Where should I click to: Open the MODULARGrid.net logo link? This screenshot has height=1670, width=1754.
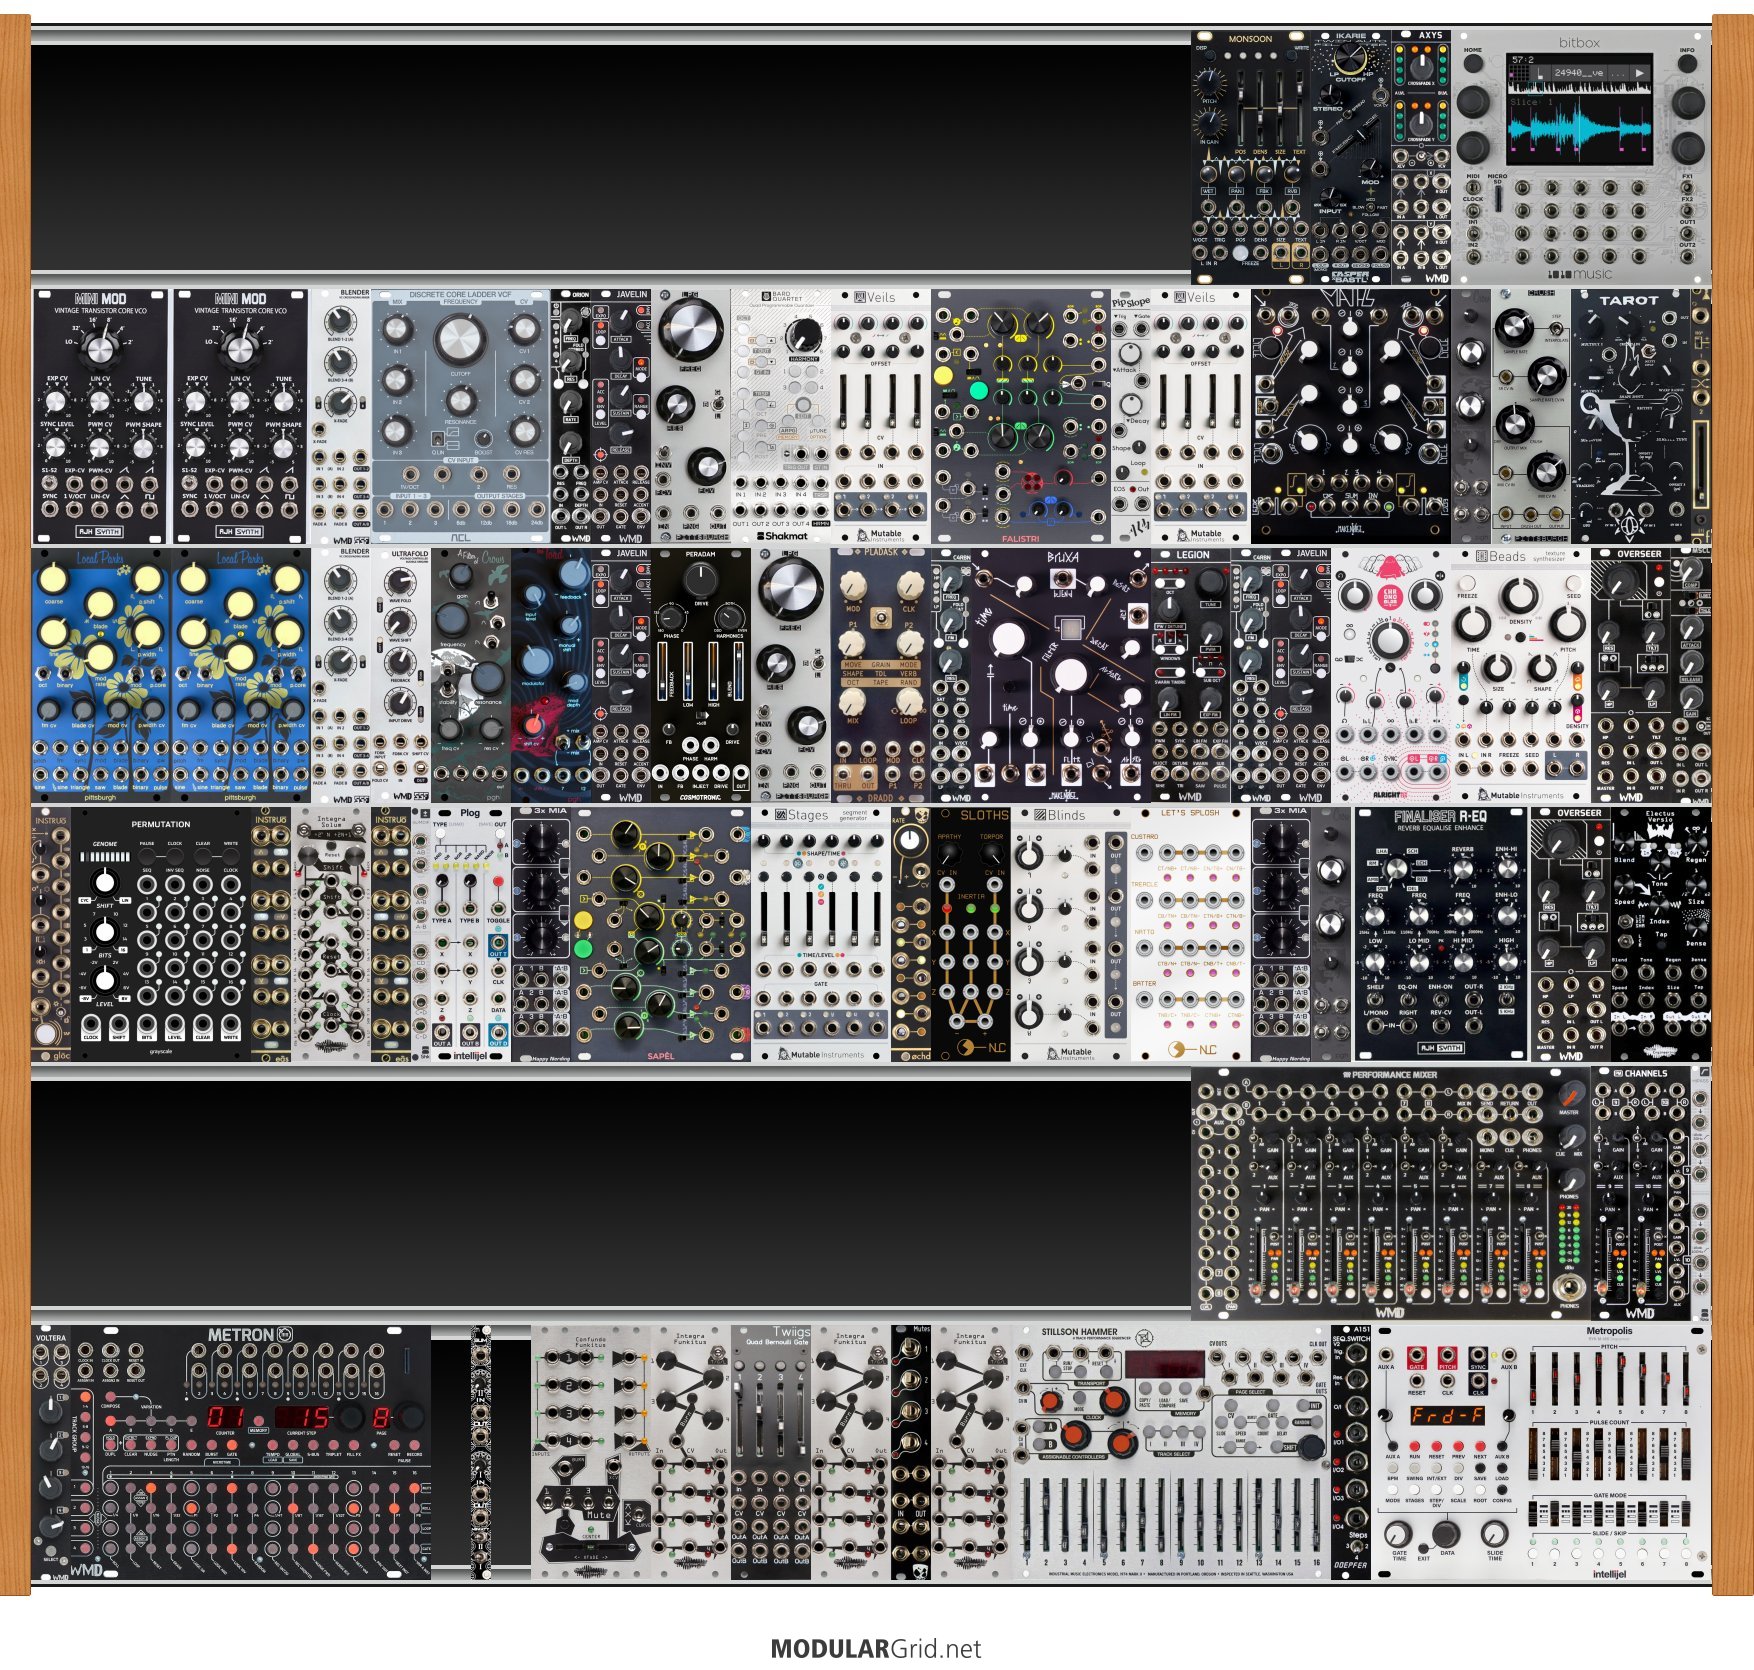876,1648
